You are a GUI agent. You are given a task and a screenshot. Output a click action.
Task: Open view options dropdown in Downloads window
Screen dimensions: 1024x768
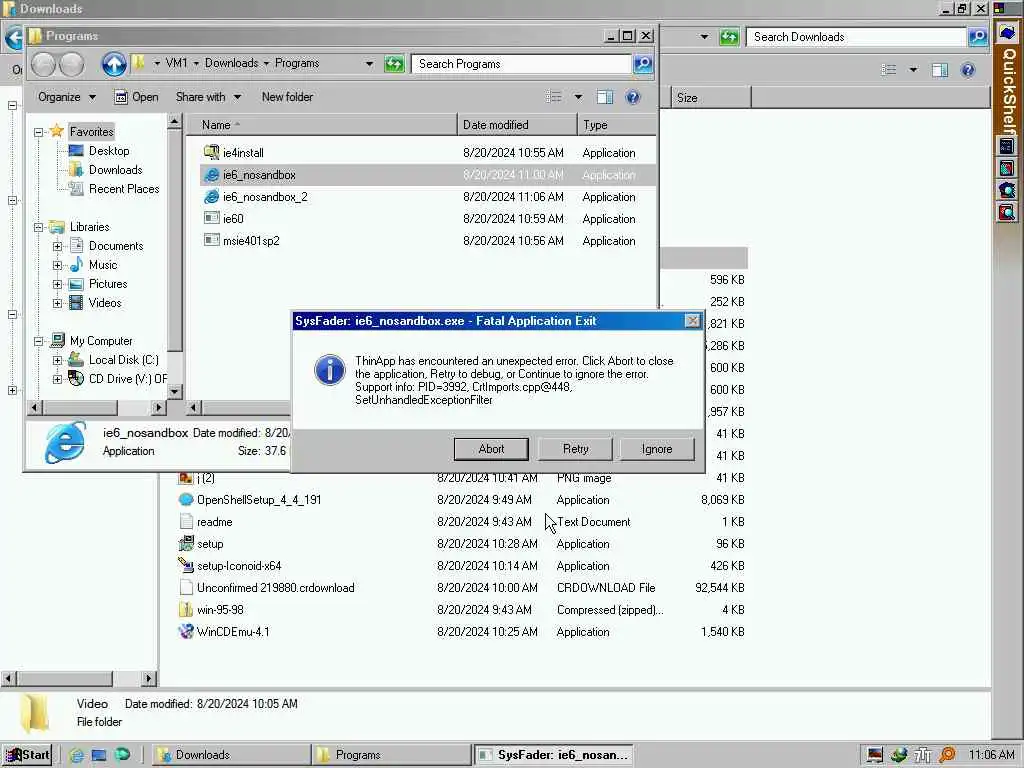click(x=913, y=70)
